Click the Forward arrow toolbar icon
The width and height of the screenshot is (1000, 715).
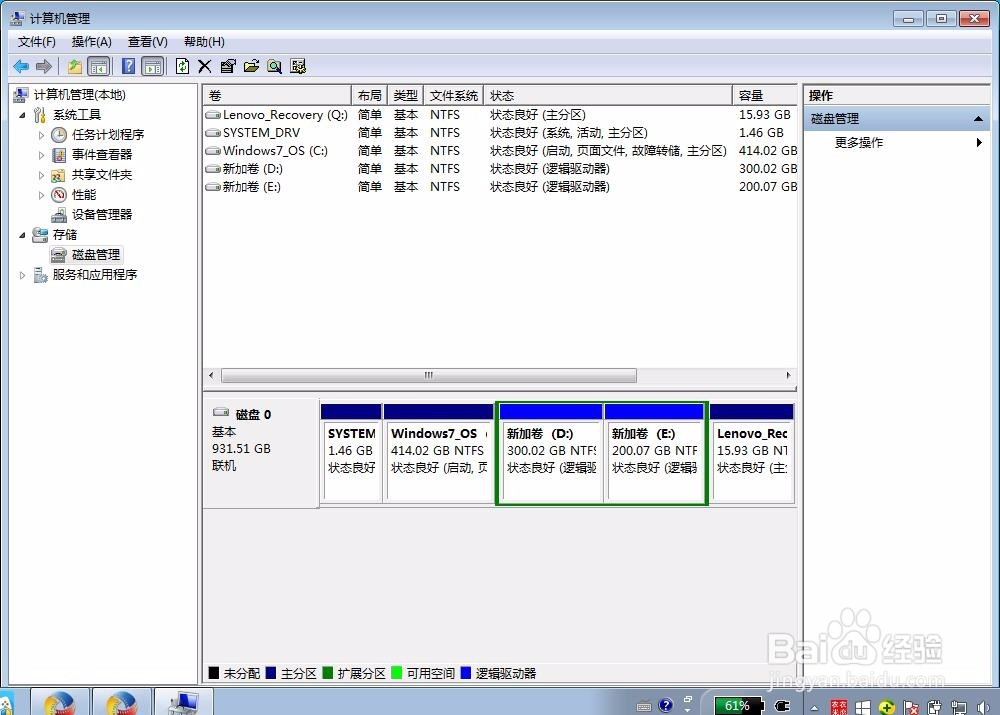[43, 66]
